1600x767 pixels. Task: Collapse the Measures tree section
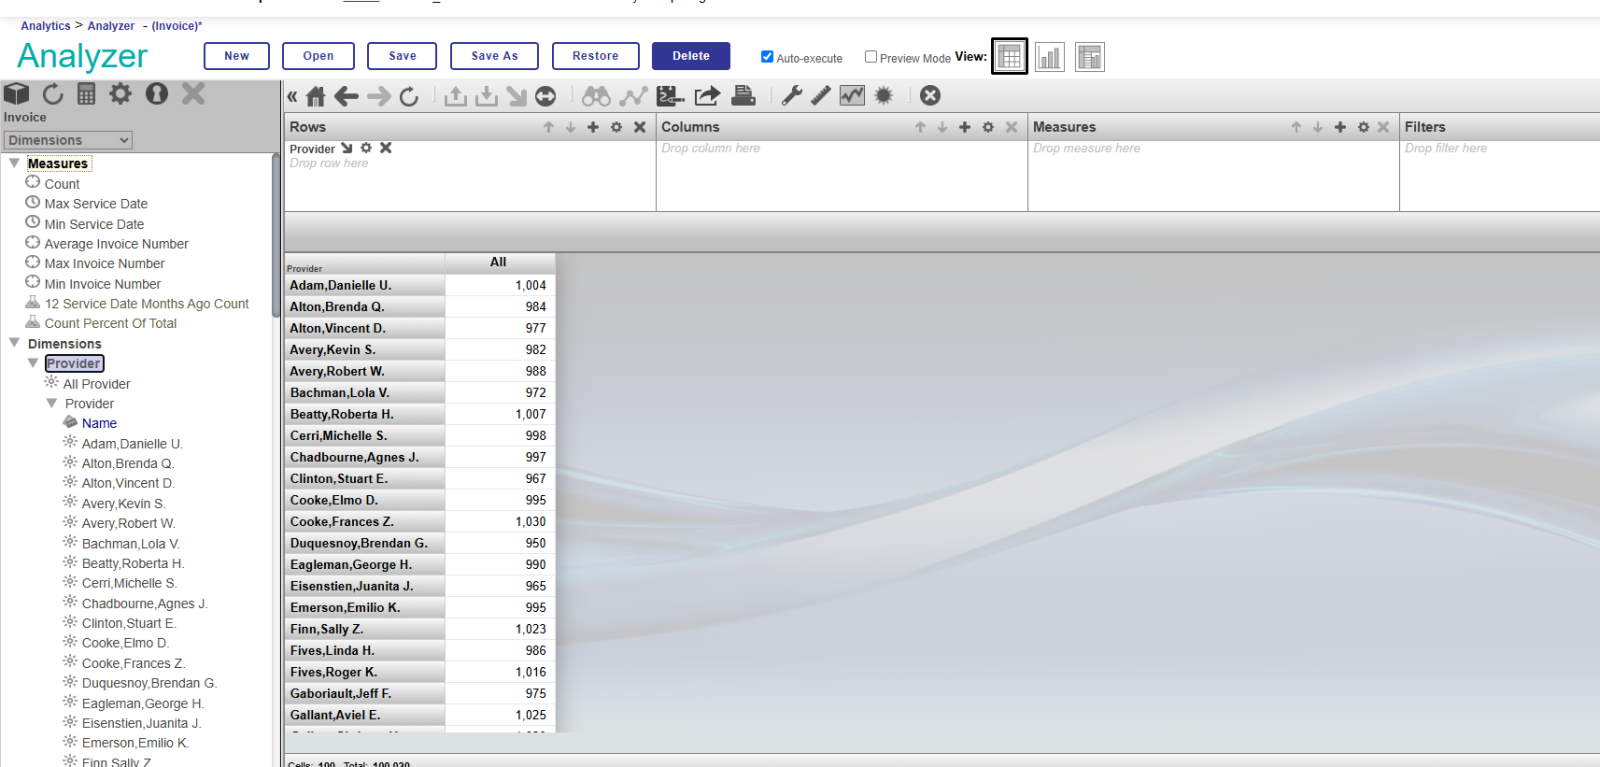14,163
